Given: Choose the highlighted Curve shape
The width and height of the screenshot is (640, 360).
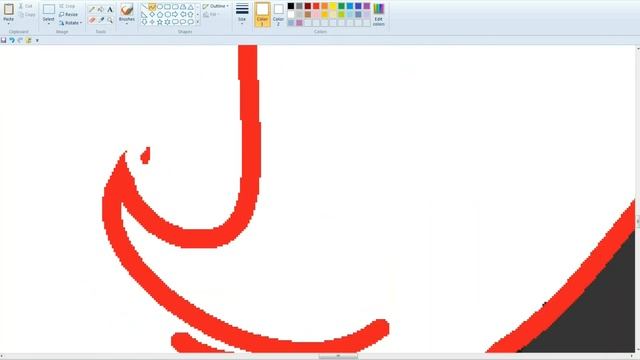Looking at the screenshot, I should (152, 7).
